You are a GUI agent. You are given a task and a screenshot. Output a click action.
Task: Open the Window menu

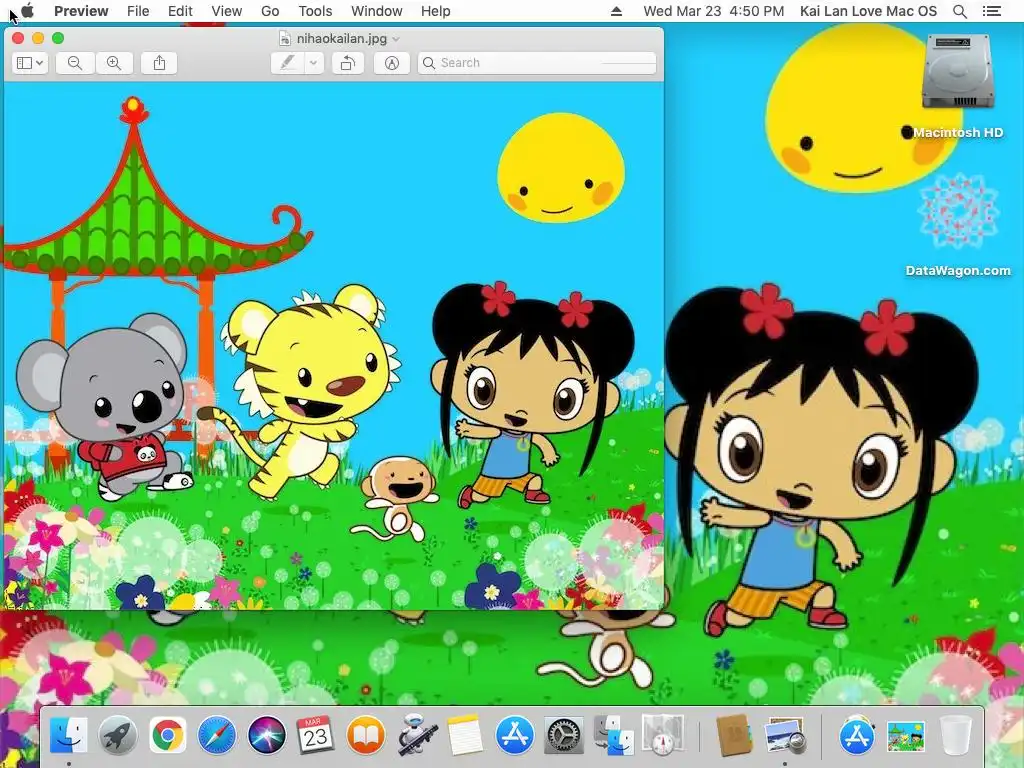pos(377,11)
